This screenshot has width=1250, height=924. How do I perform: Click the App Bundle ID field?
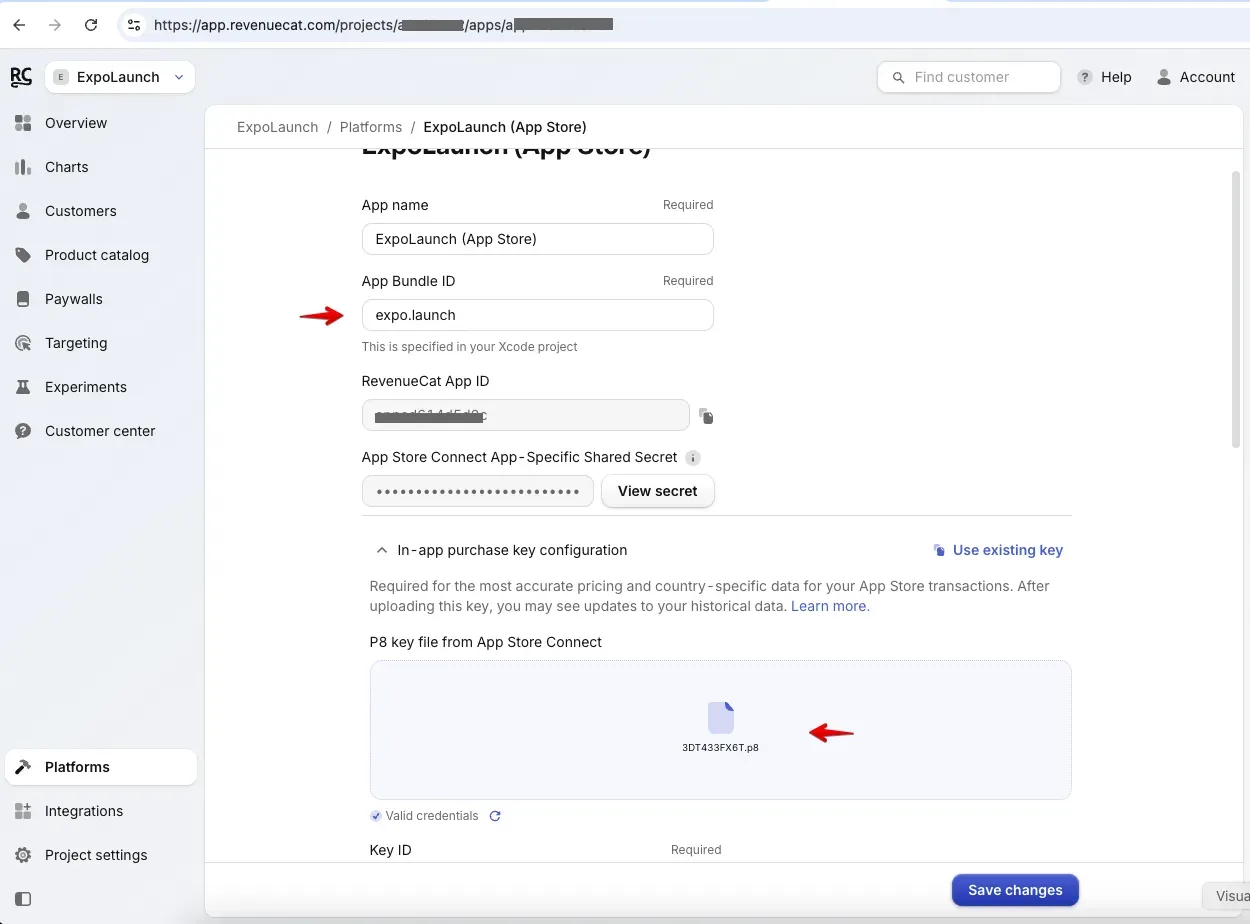click(x=538, y=315)
